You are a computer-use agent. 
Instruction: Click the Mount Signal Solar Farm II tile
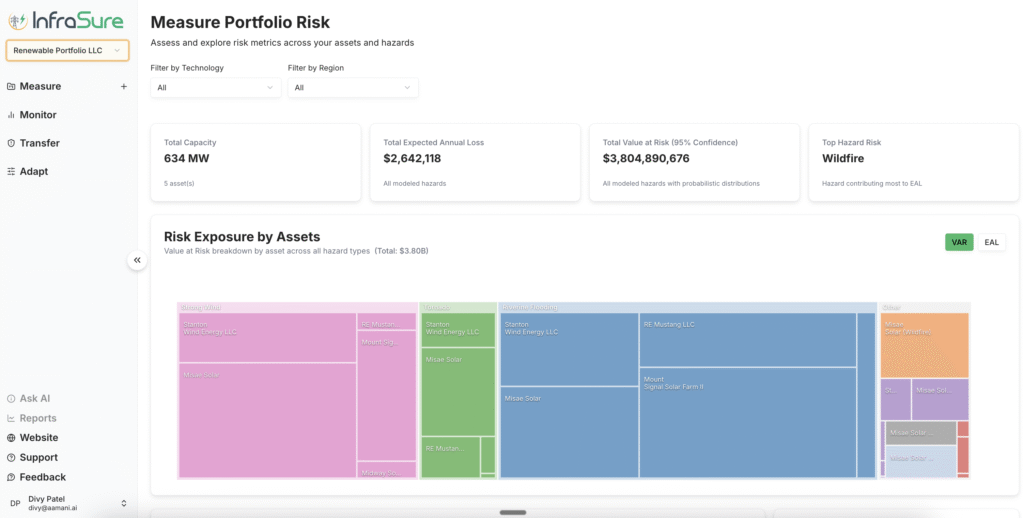(x=746, y=422)
